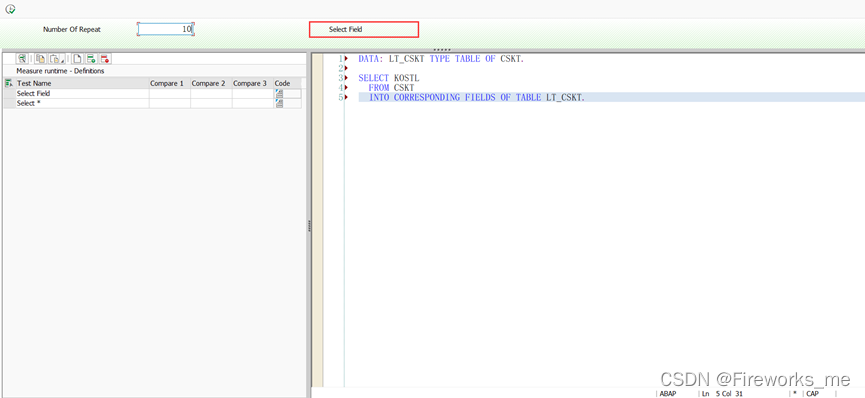The height and width of the screenshot is (398, 865).
Task: Click the green Insert Row icon
Action: [x=91, y=58]
